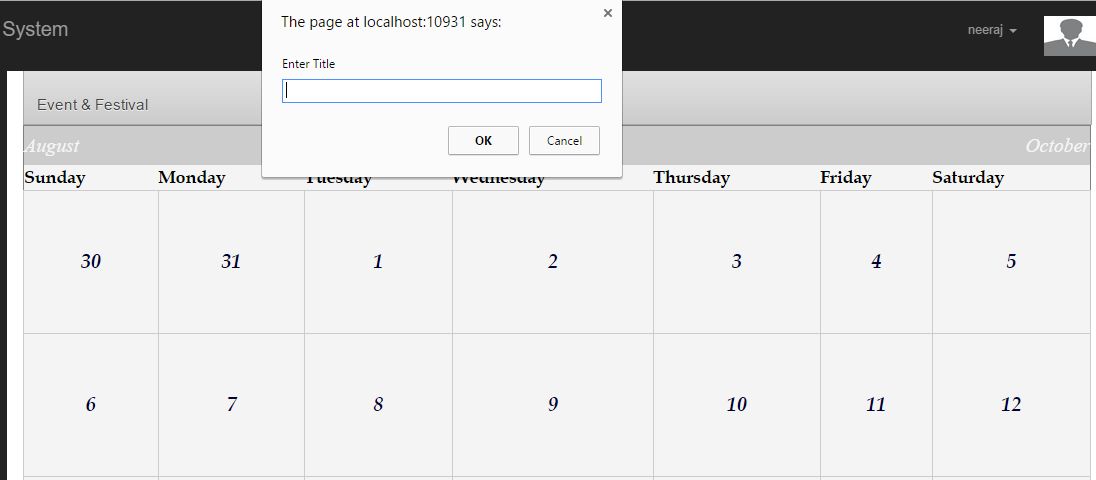Screen dimensions: 1096x480
Task: Click the Enter Title label text
Action: (x=308, y=64)
